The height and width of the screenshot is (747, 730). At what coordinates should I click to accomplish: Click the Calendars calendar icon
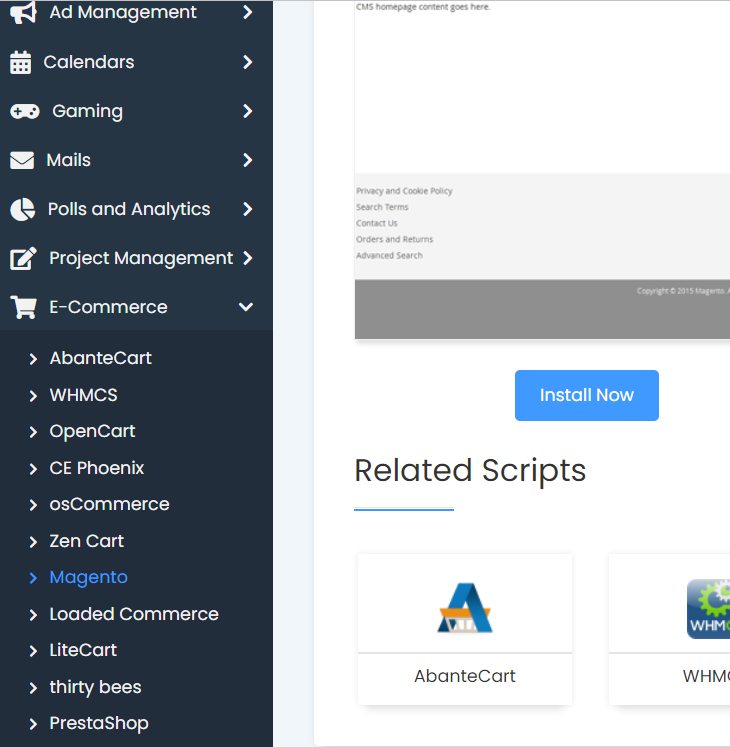(20, 62)
